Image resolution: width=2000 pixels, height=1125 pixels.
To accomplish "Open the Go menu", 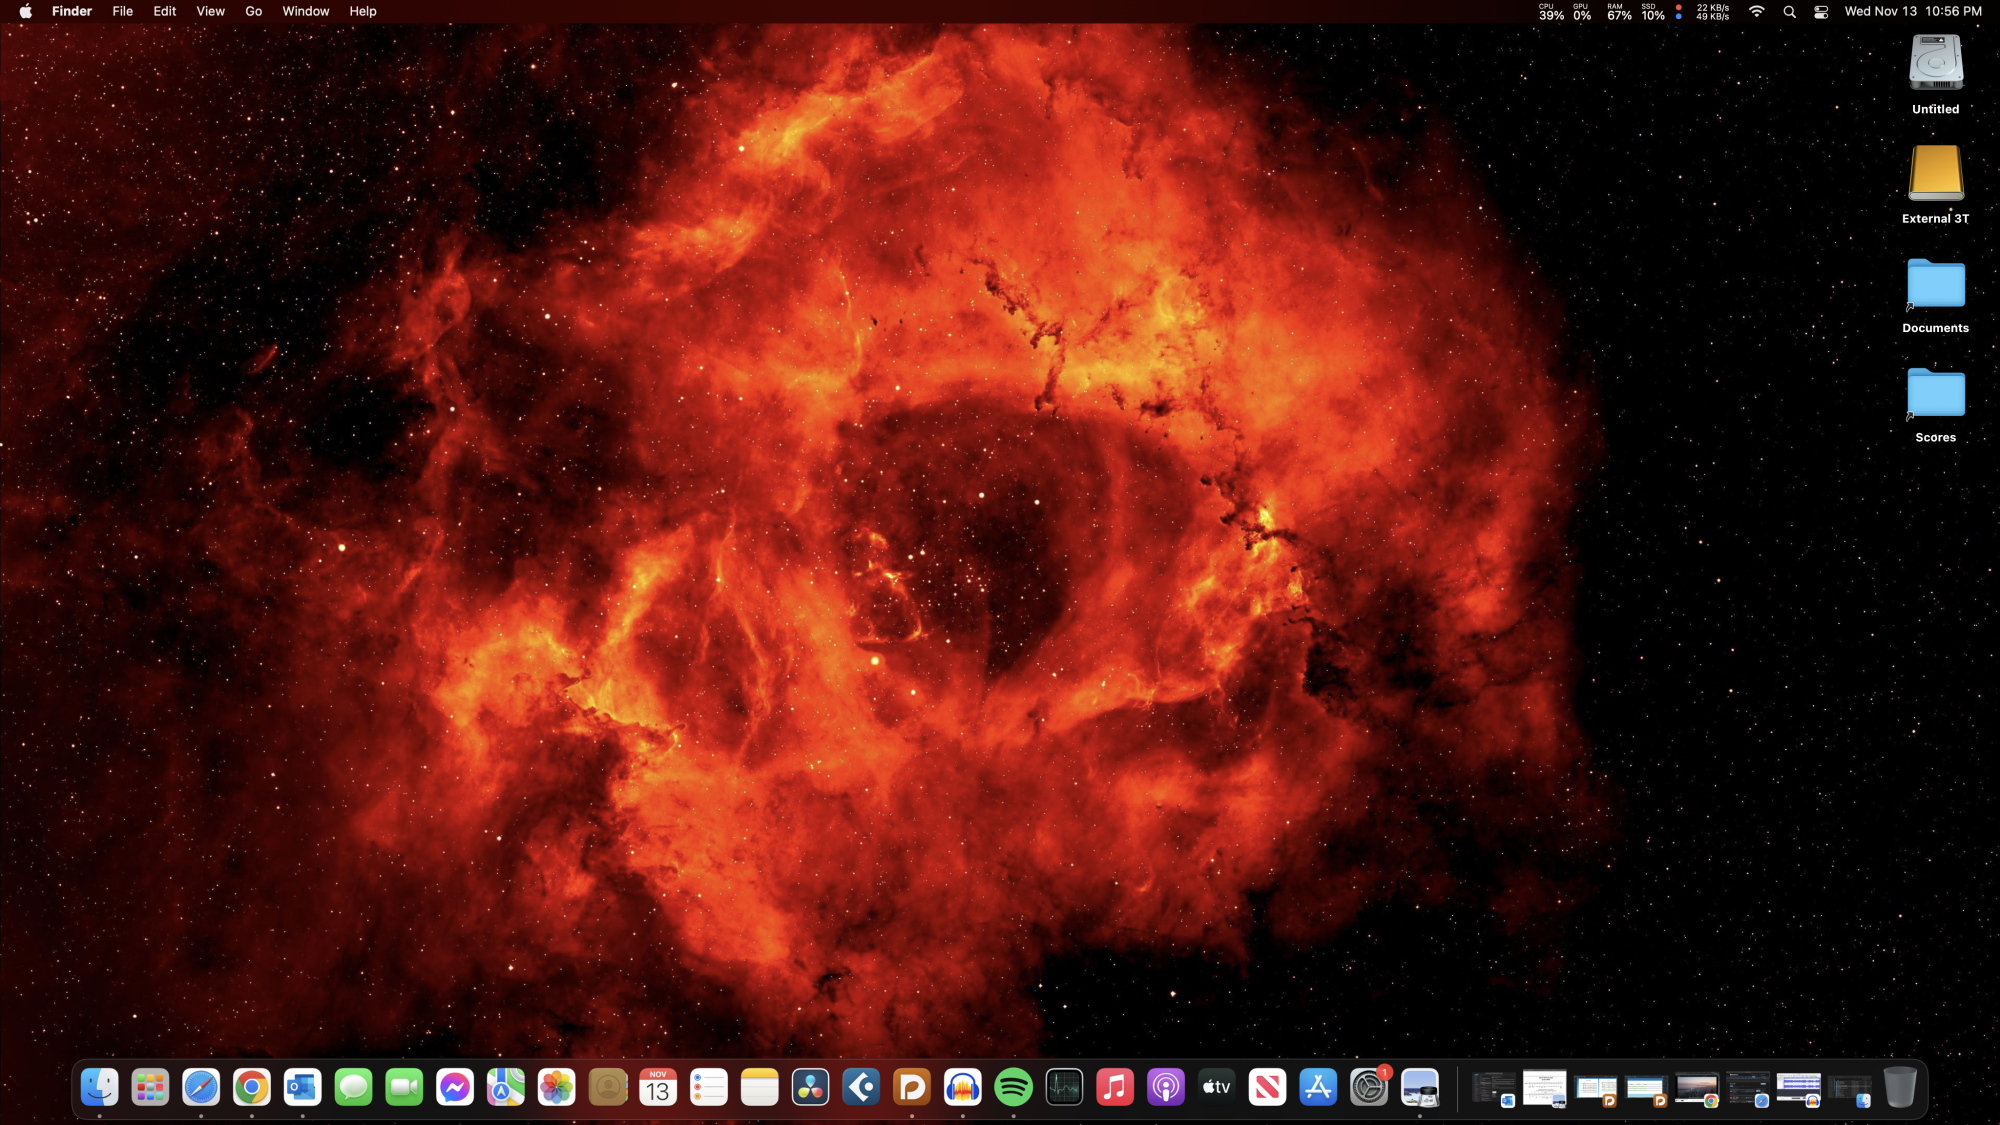I will click(x=253, y=12).
